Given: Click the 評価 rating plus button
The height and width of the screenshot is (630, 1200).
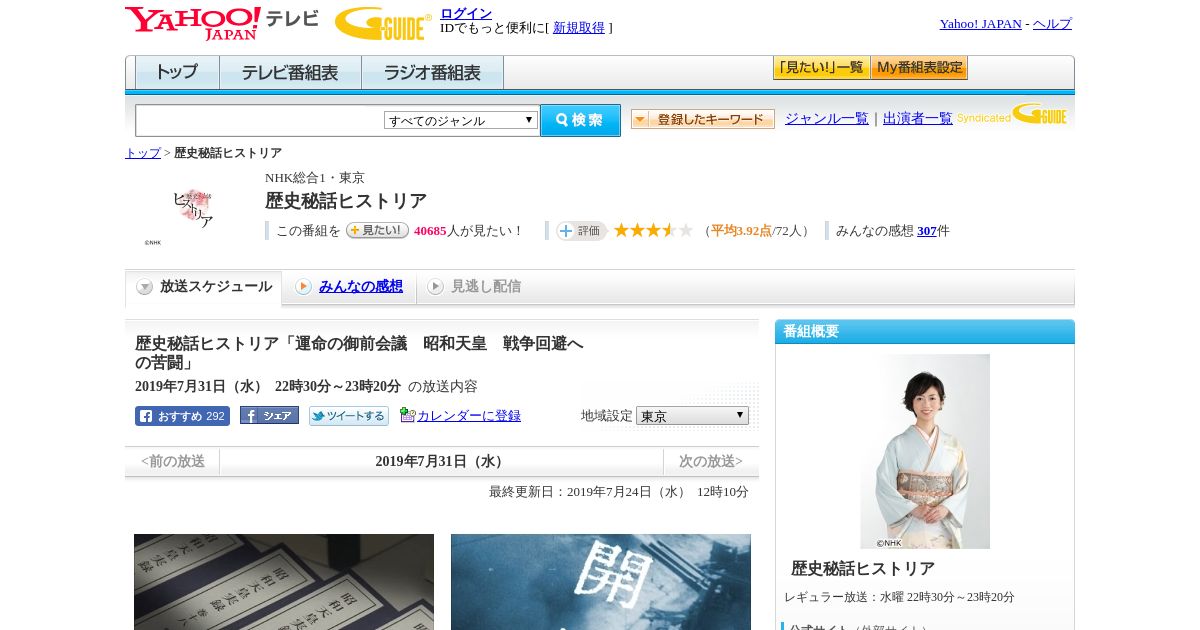Looking at the screenshot, I should click(x=581, y=231).
